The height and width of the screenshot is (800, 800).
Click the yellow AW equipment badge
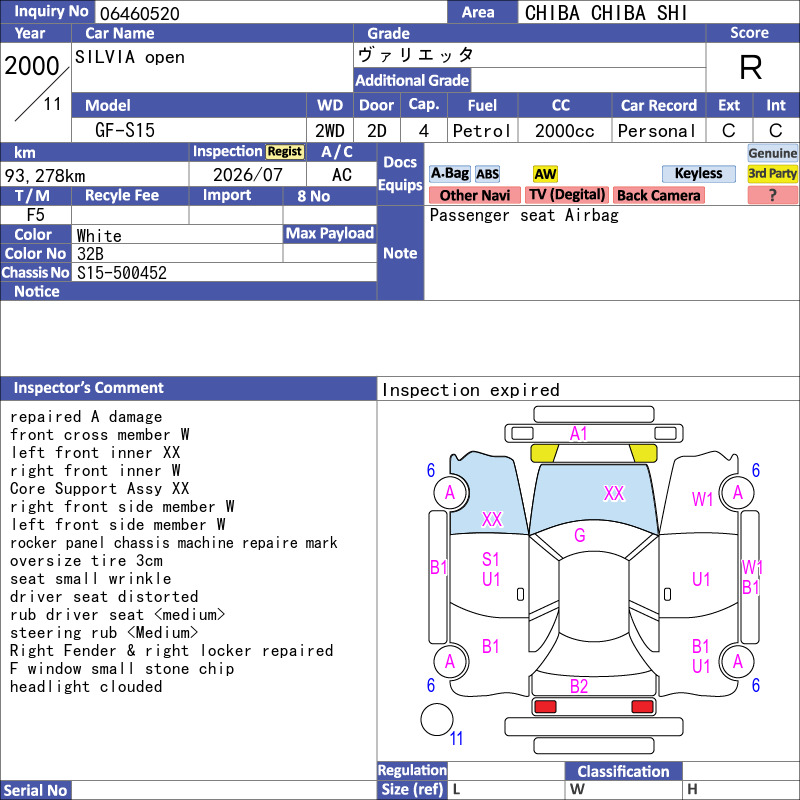point(545,174)
